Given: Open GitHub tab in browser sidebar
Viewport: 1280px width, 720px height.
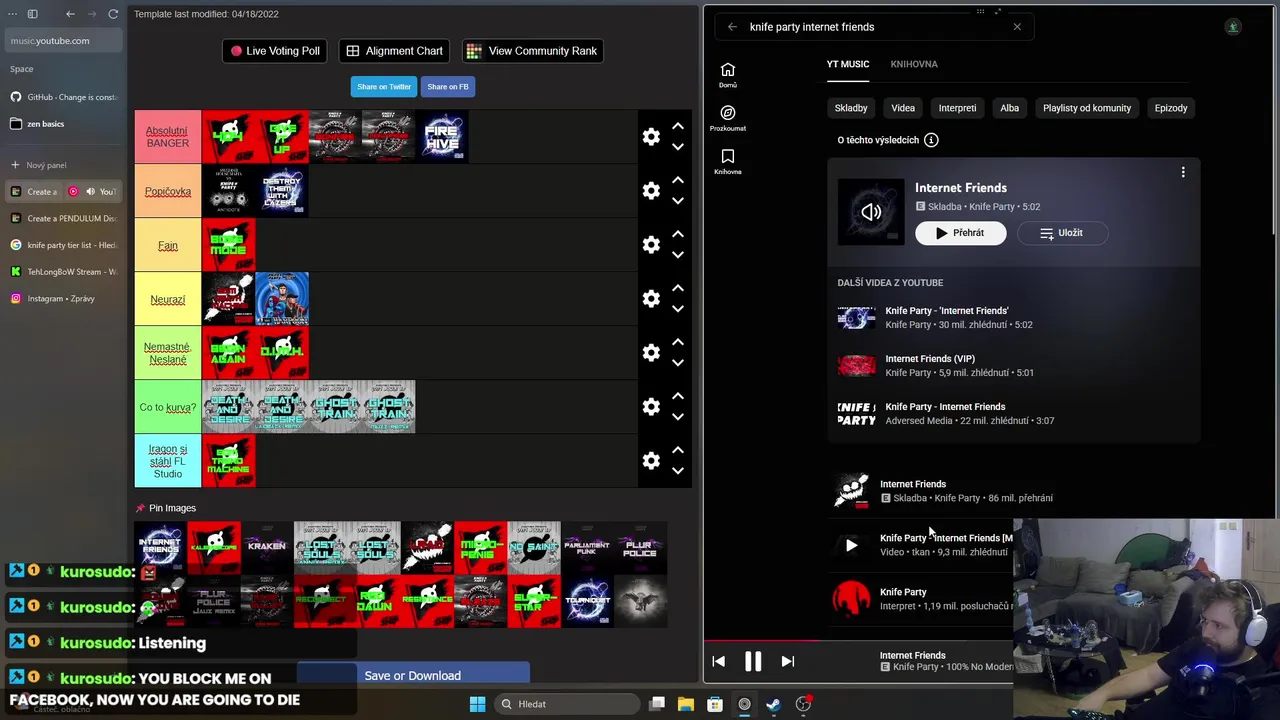Looking at the screenshot, I should click(x=63, y=97).
